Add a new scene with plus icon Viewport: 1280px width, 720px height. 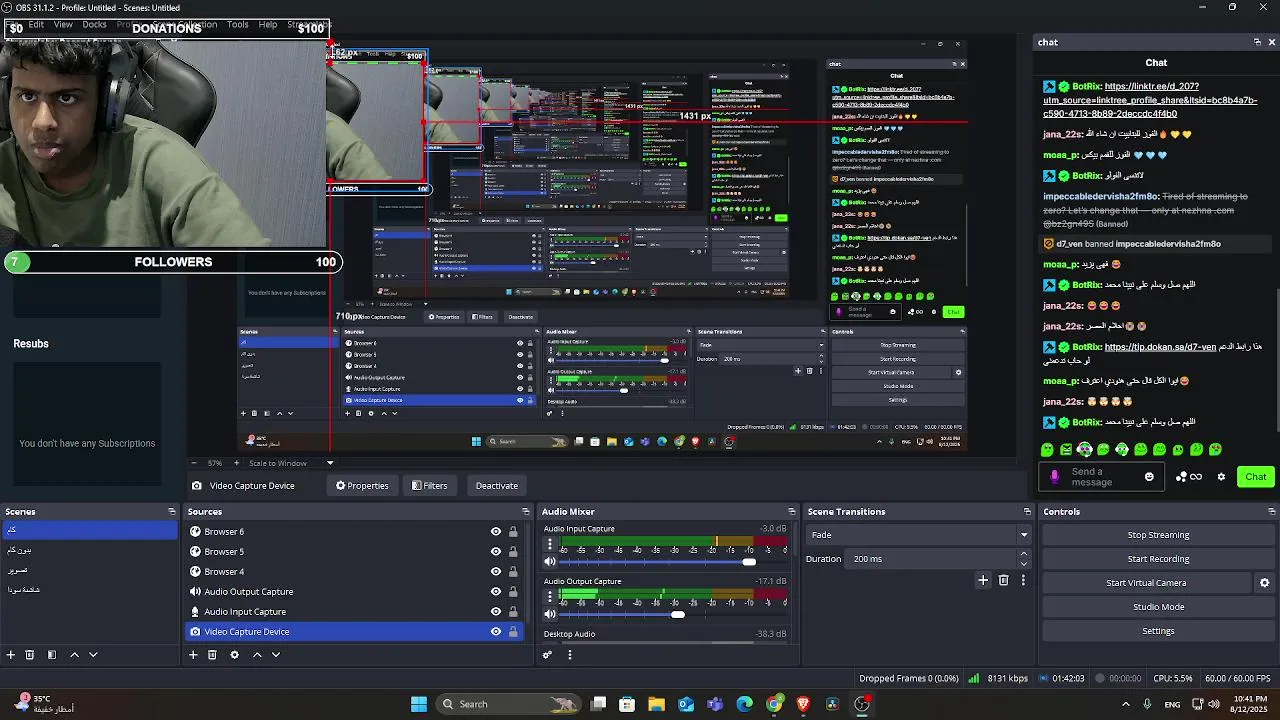pyautogui.click(x=11, y=655)
